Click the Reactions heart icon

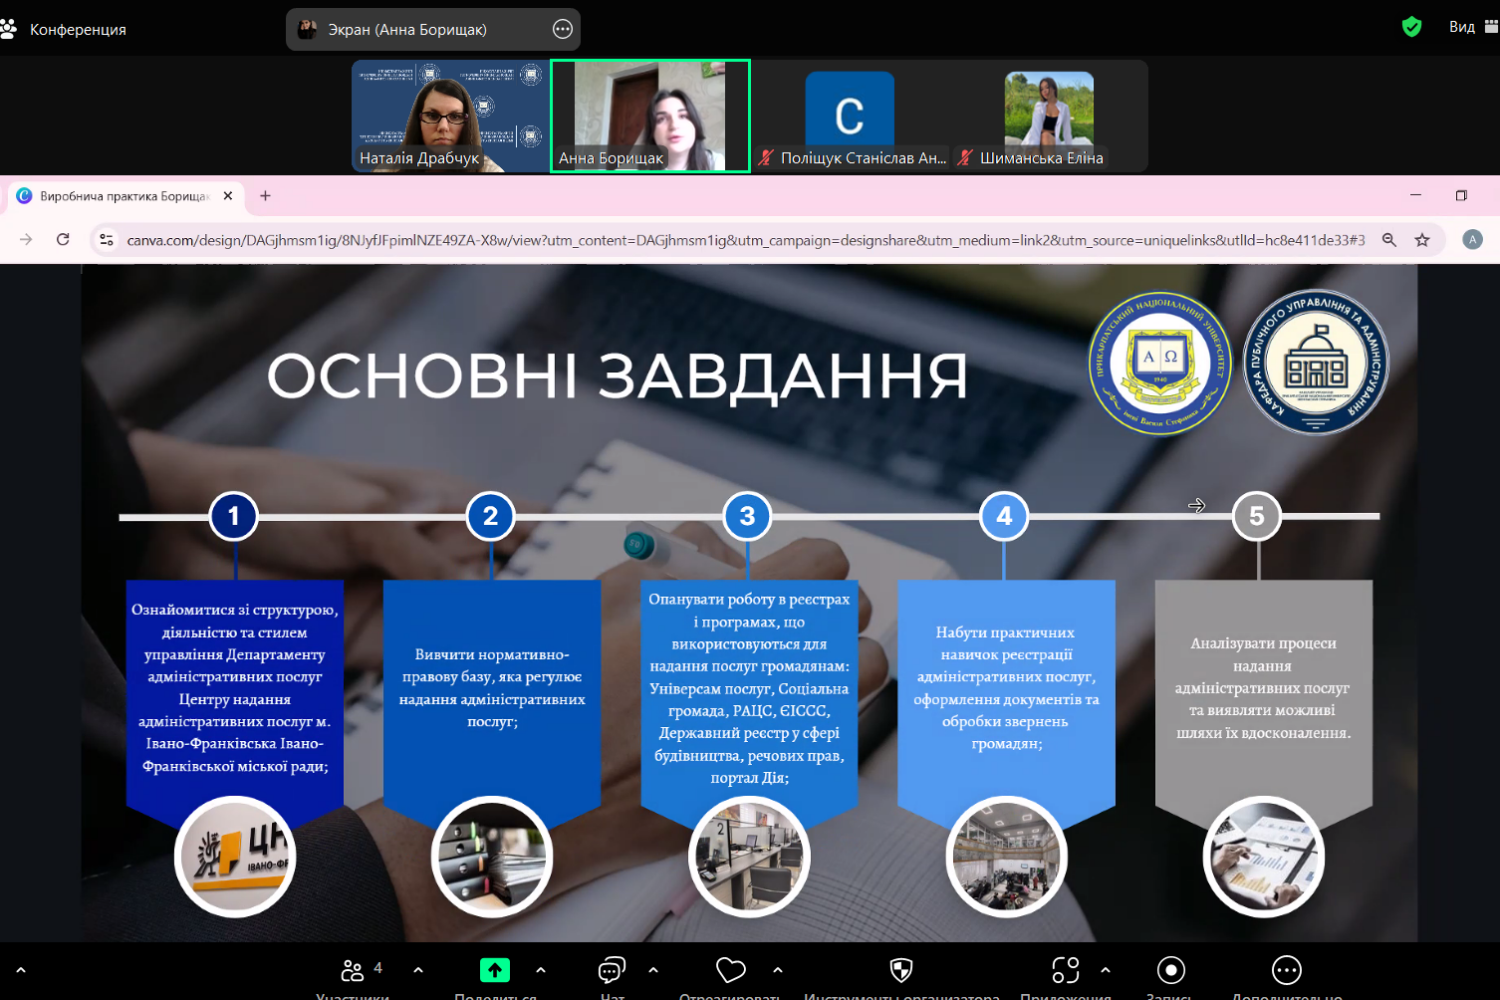tap(731, 970)
